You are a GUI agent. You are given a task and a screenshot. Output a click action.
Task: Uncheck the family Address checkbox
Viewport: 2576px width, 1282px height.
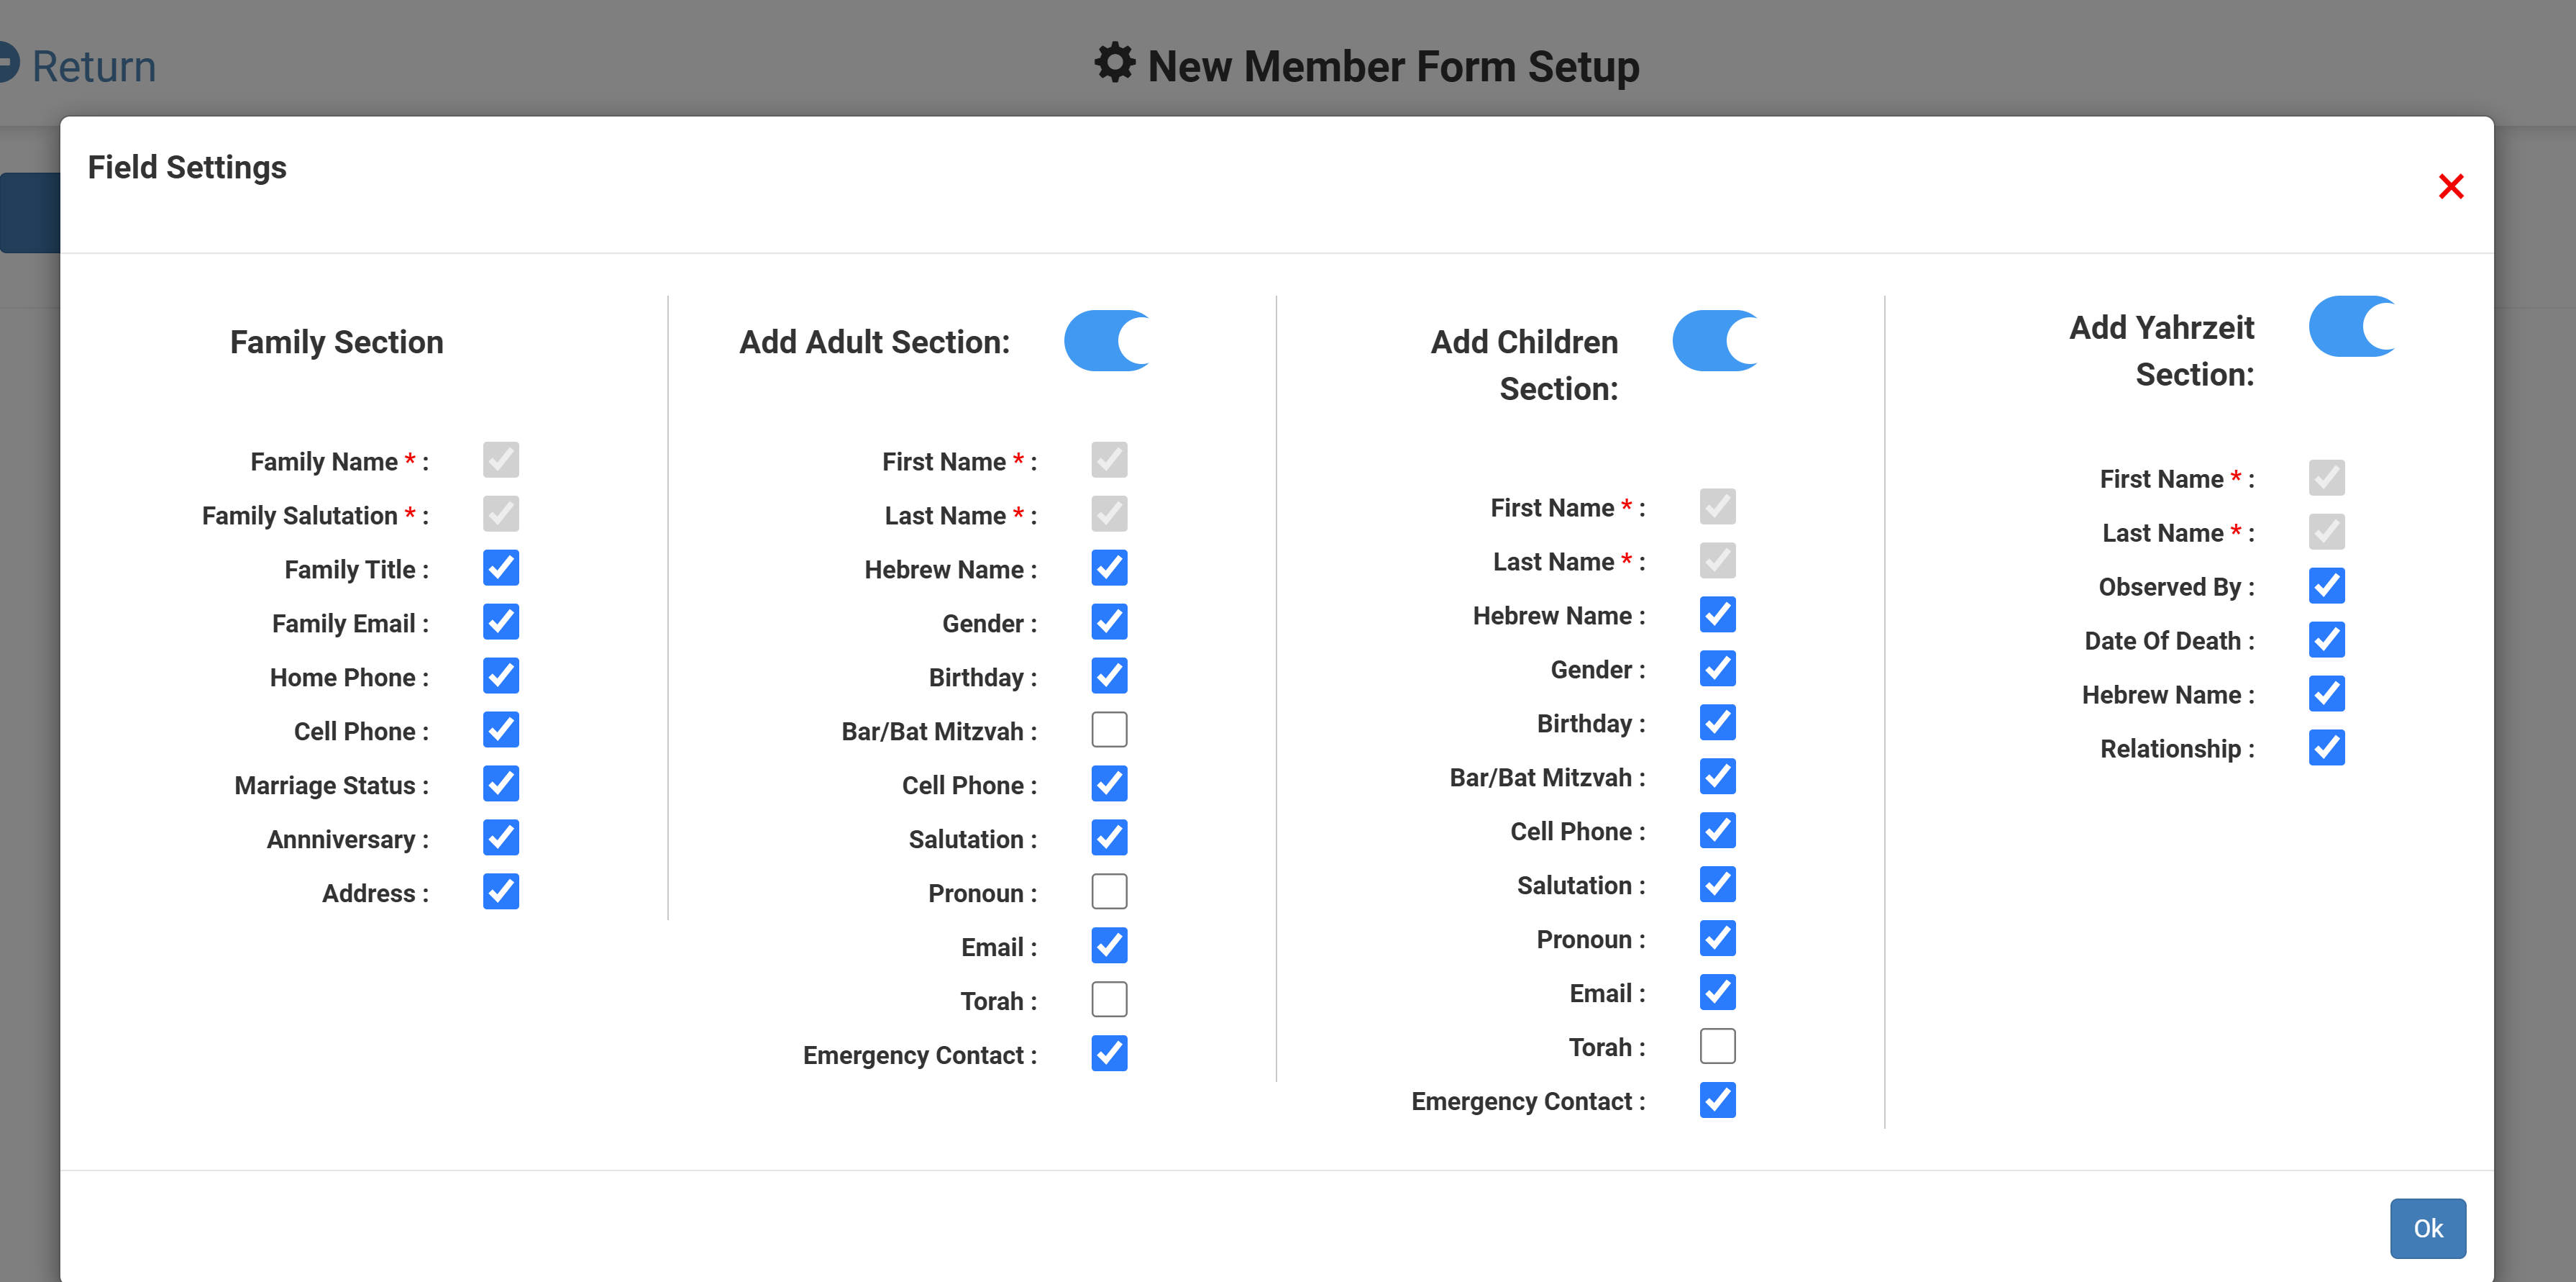pos(501,892)
